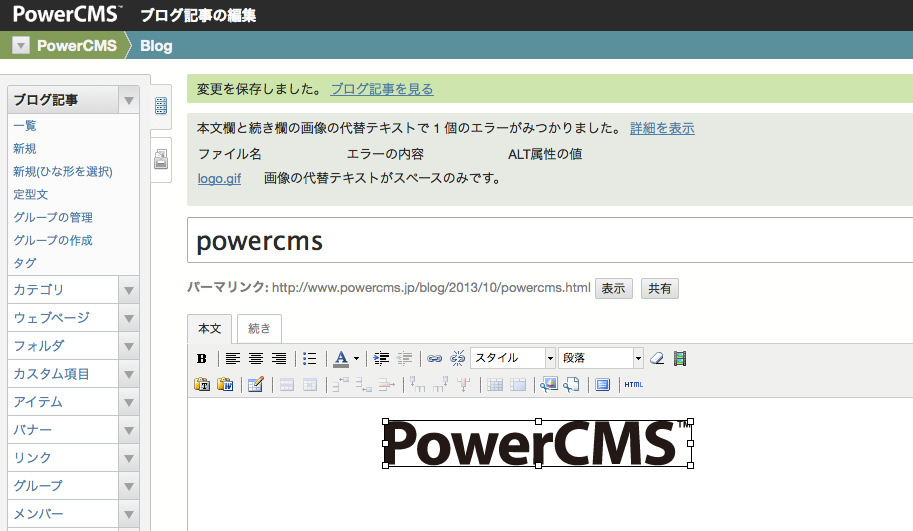Image resolution: width=913 pixels, height=531 pixels.
Task: Expand the リンク sidebar menu
Action: pos(129,458)
